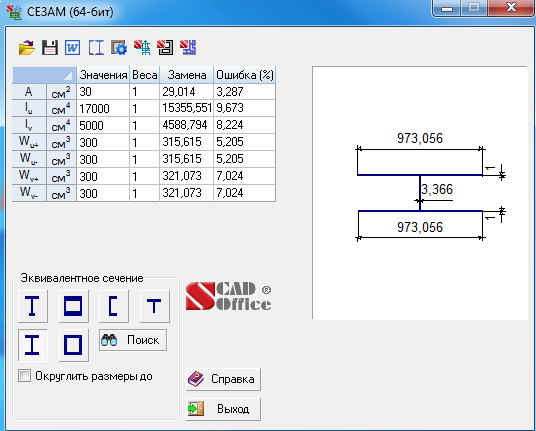Click the Значения column header
Image resolution: width=536 pixels, height=431 pixels.
coord(103,75)
